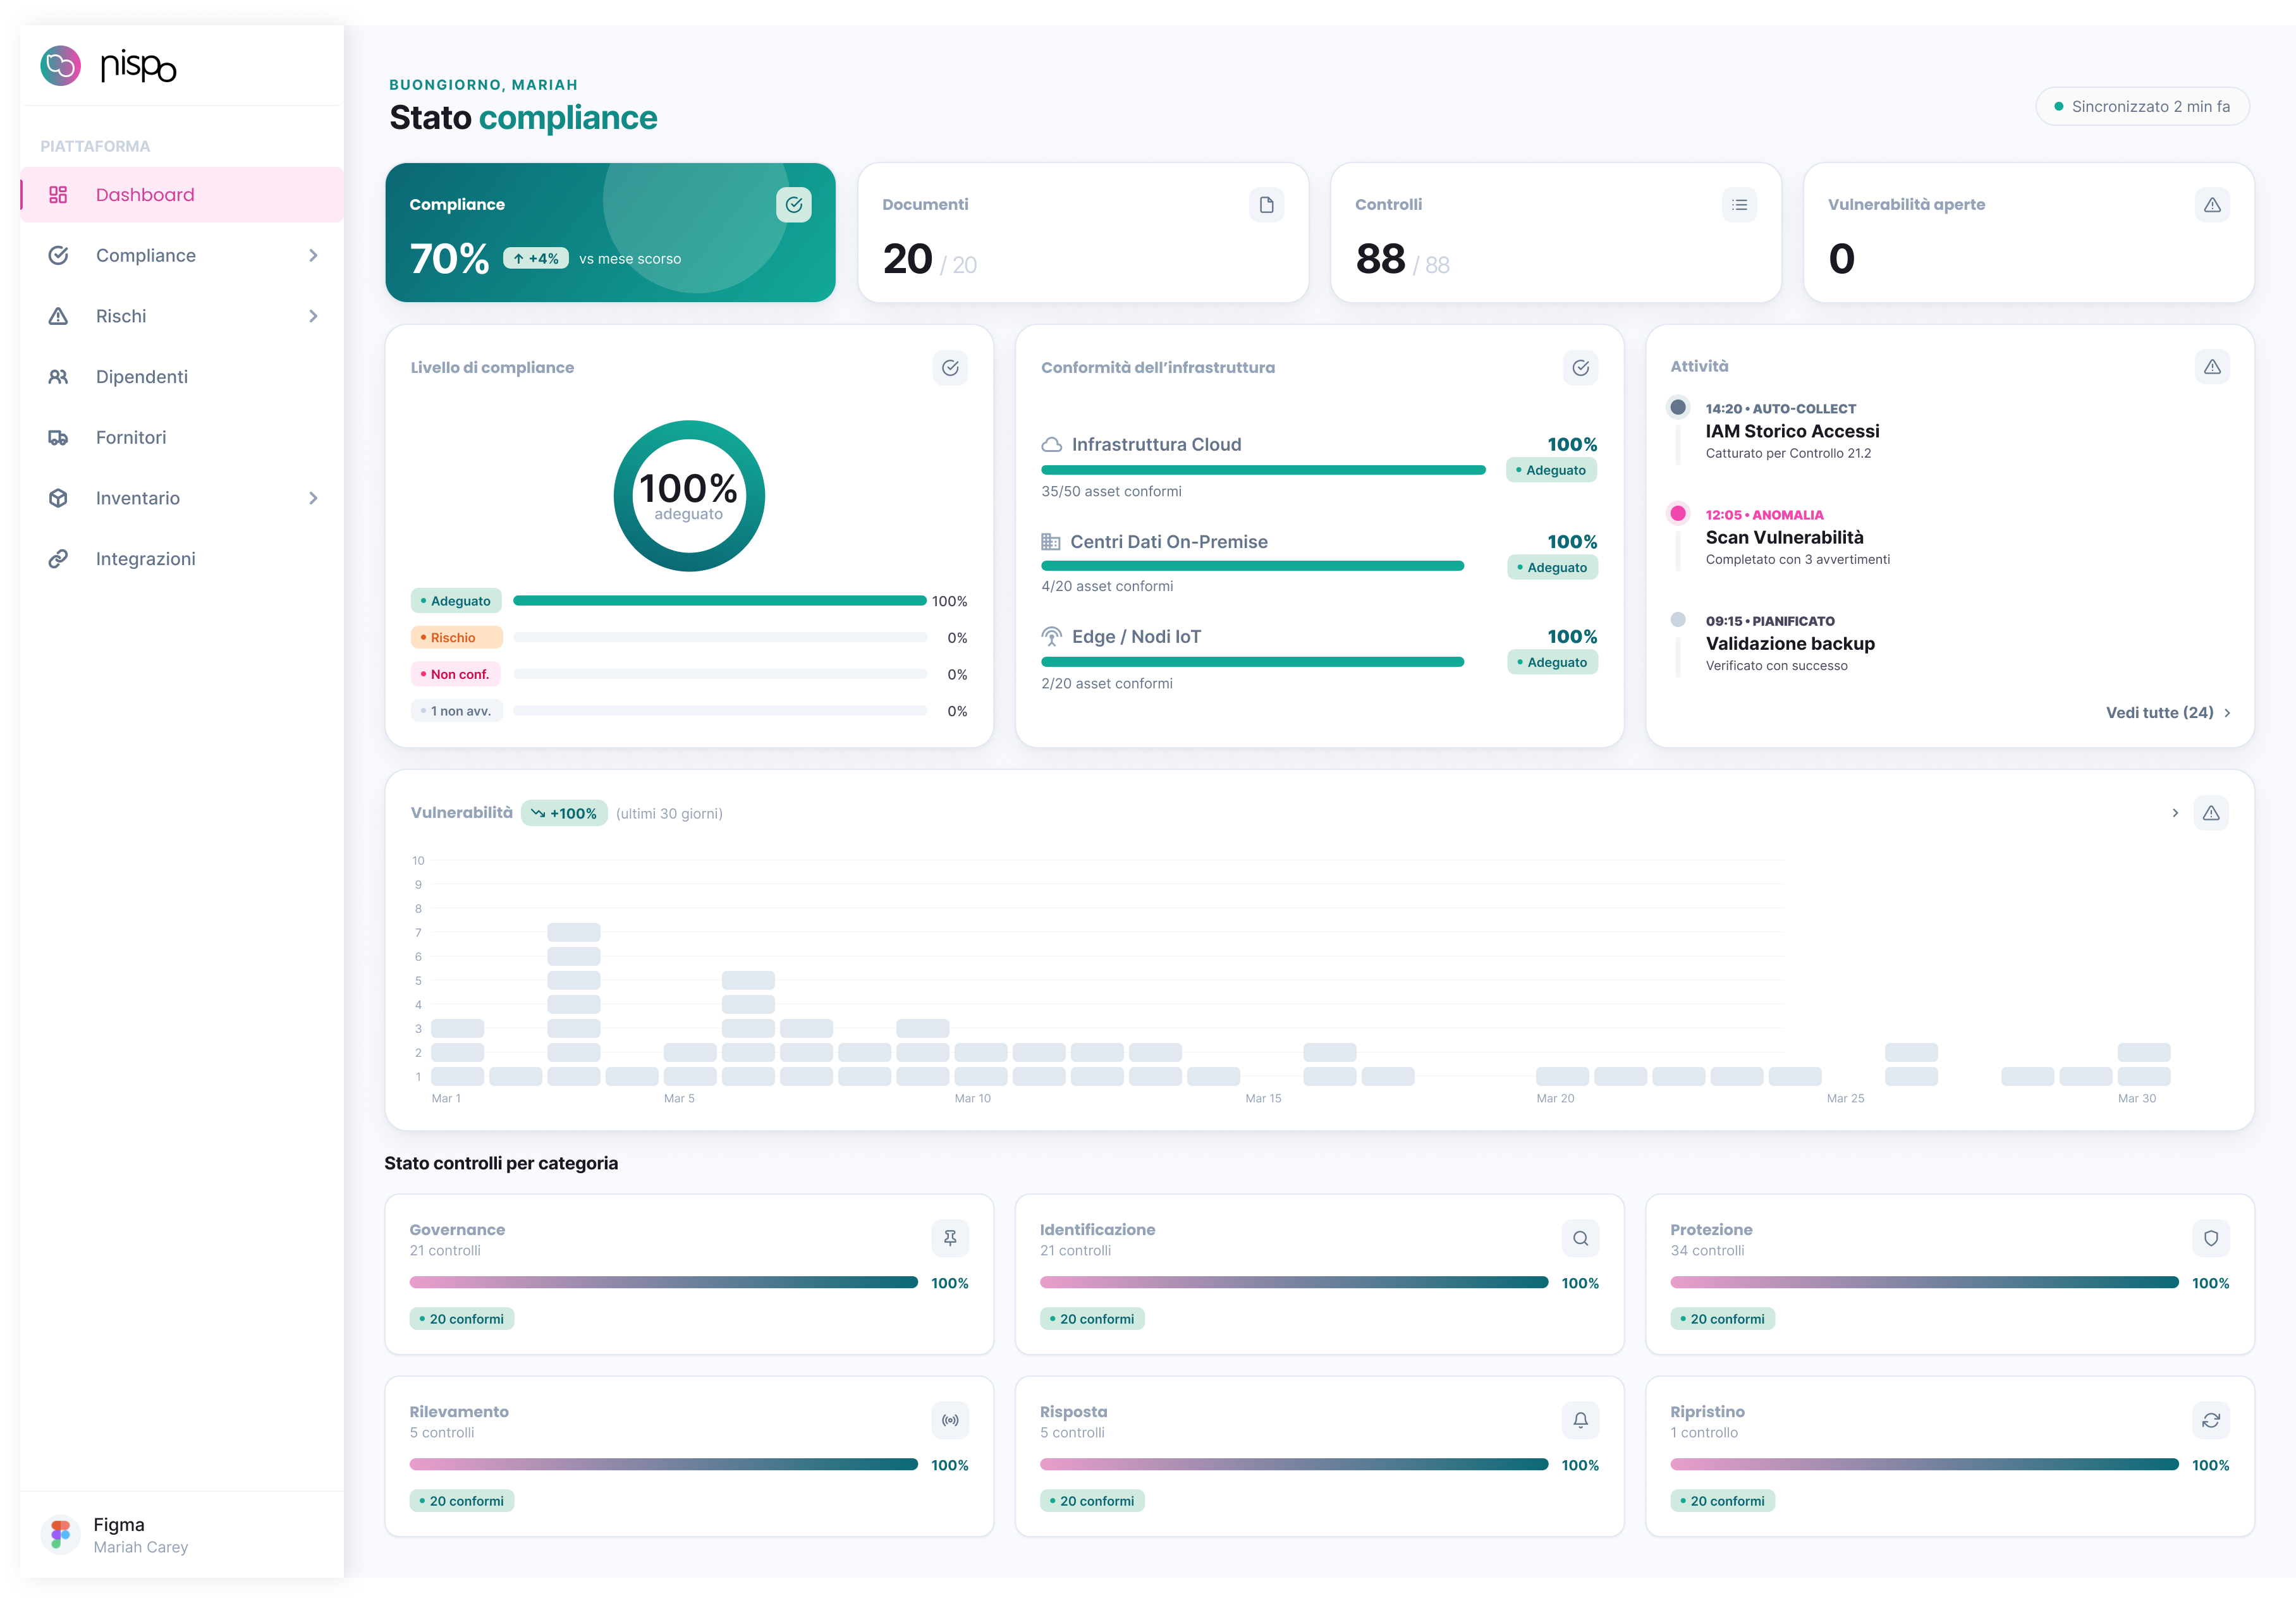Click the building icon beside Centri Dati On-Premise
This screenshot has width=2296, height=1603.
[1050, 542]
